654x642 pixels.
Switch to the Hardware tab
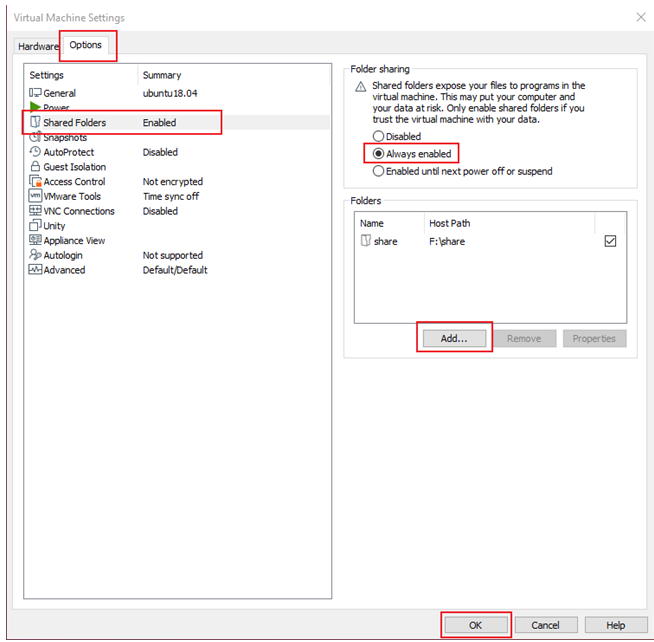pos(38,46)
